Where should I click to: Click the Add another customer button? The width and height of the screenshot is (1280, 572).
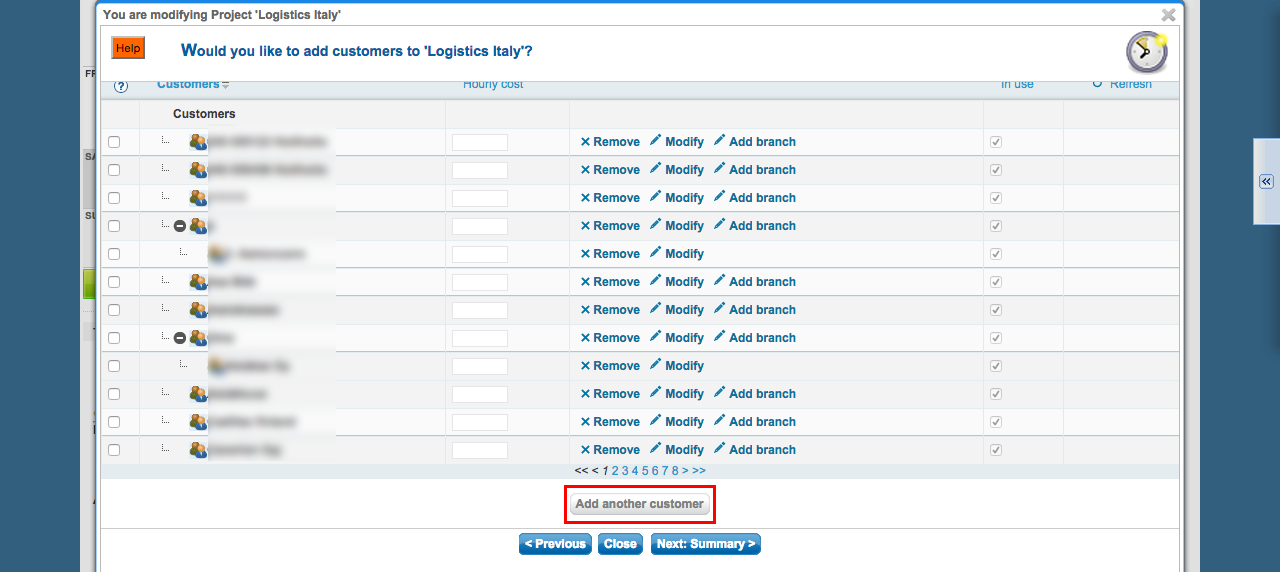(x=640, y=504)
